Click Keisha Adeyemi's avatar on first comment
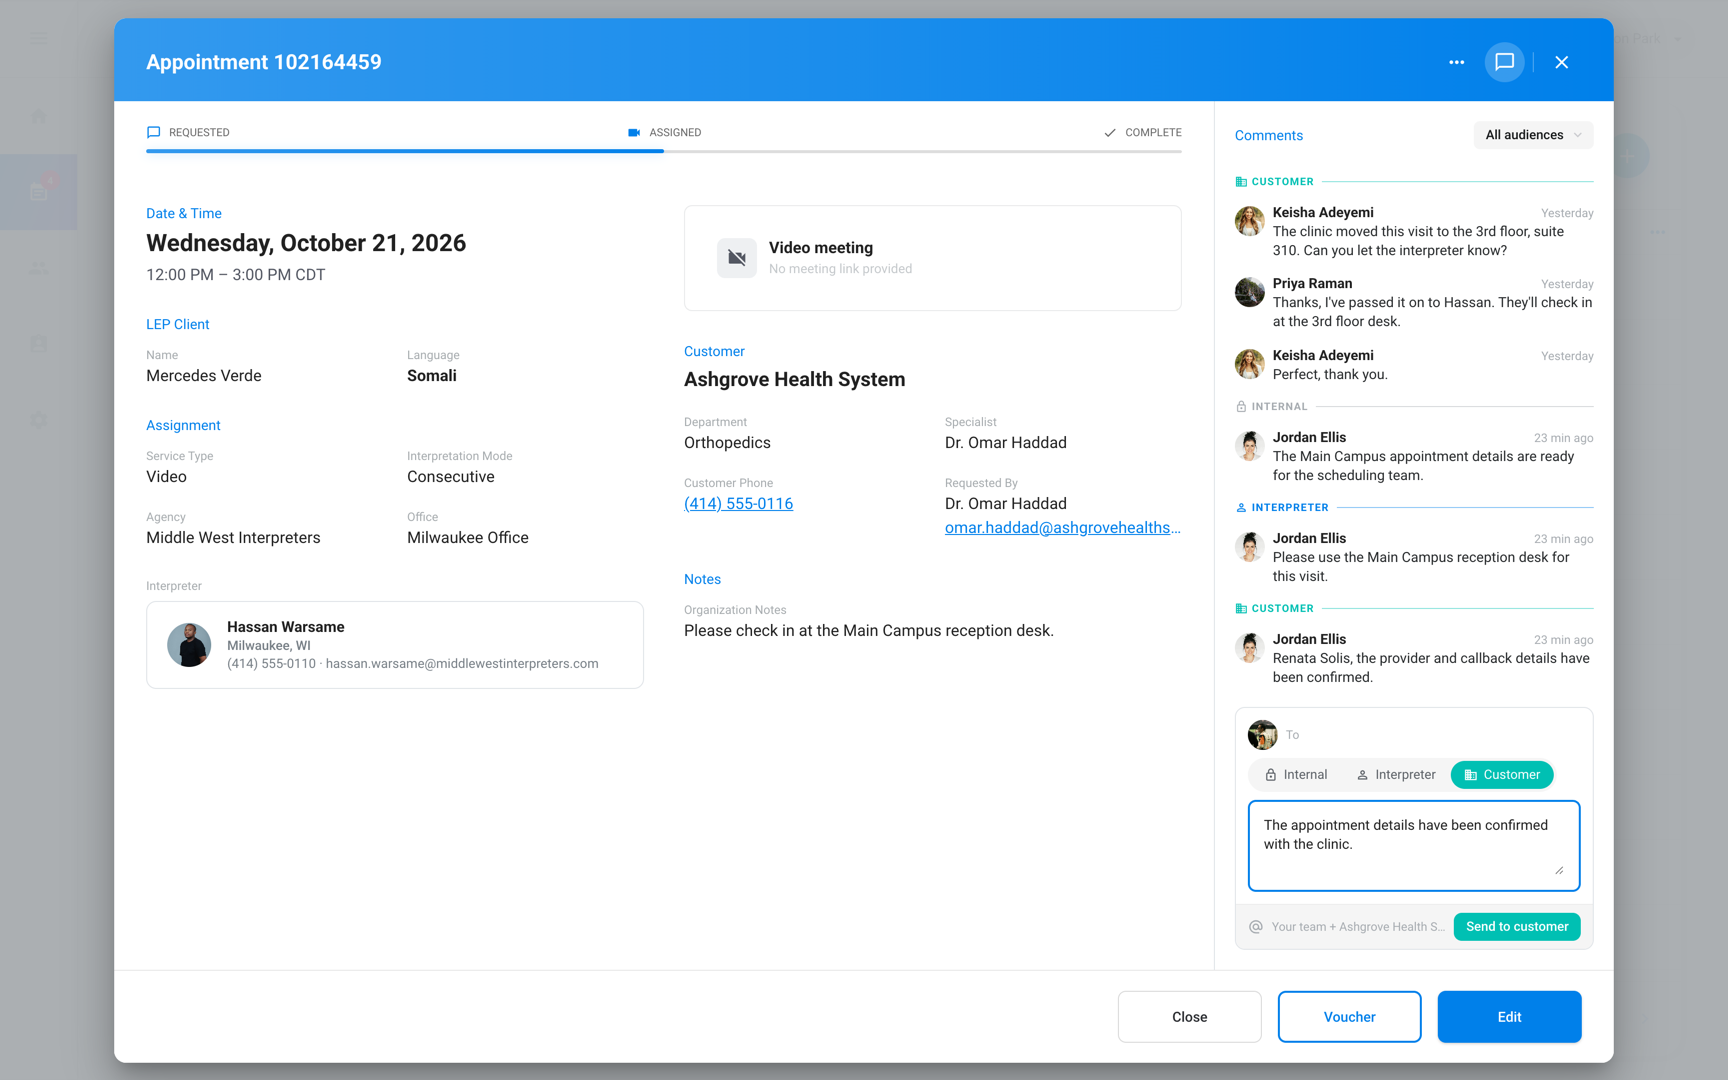Image resolution: width=1728 pixels, height=1080 pixels. (1249, 221)
